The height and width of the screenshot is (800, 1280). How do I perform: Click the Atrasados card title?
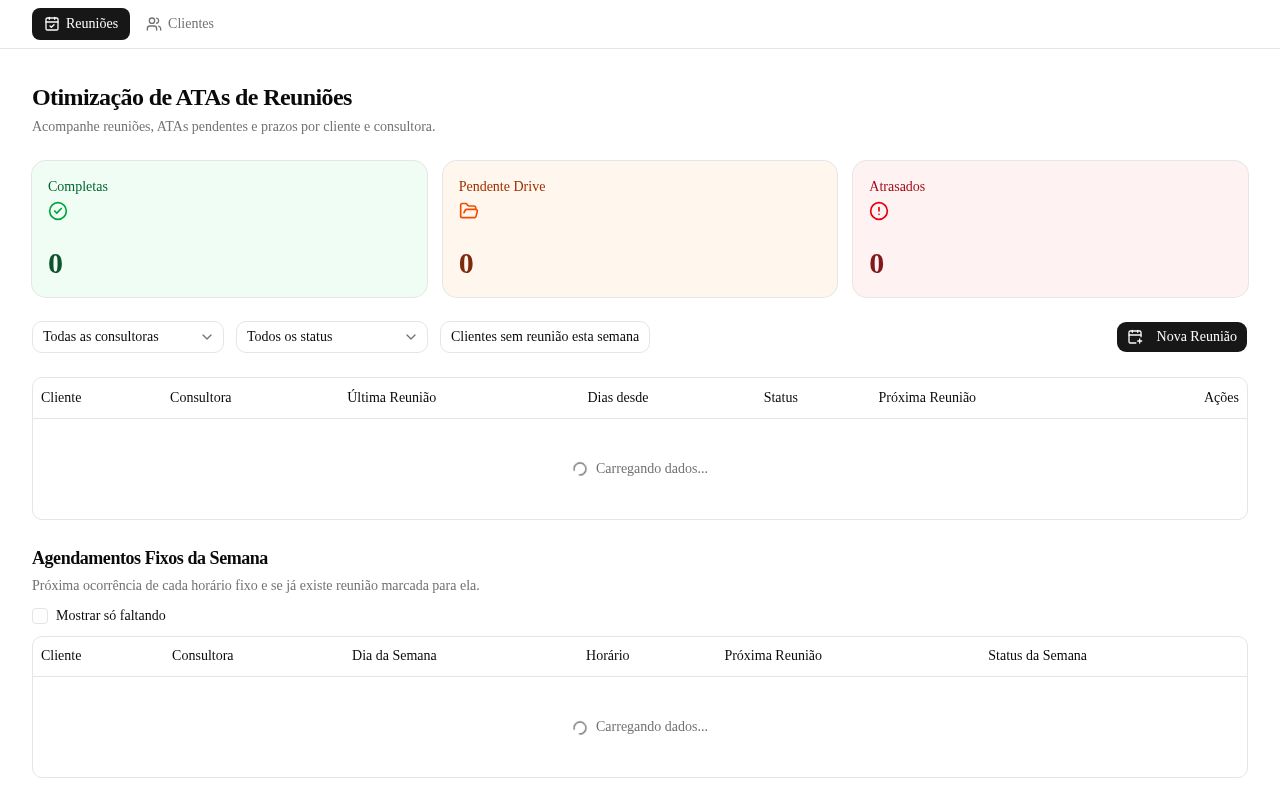click(x=897, y=187)
